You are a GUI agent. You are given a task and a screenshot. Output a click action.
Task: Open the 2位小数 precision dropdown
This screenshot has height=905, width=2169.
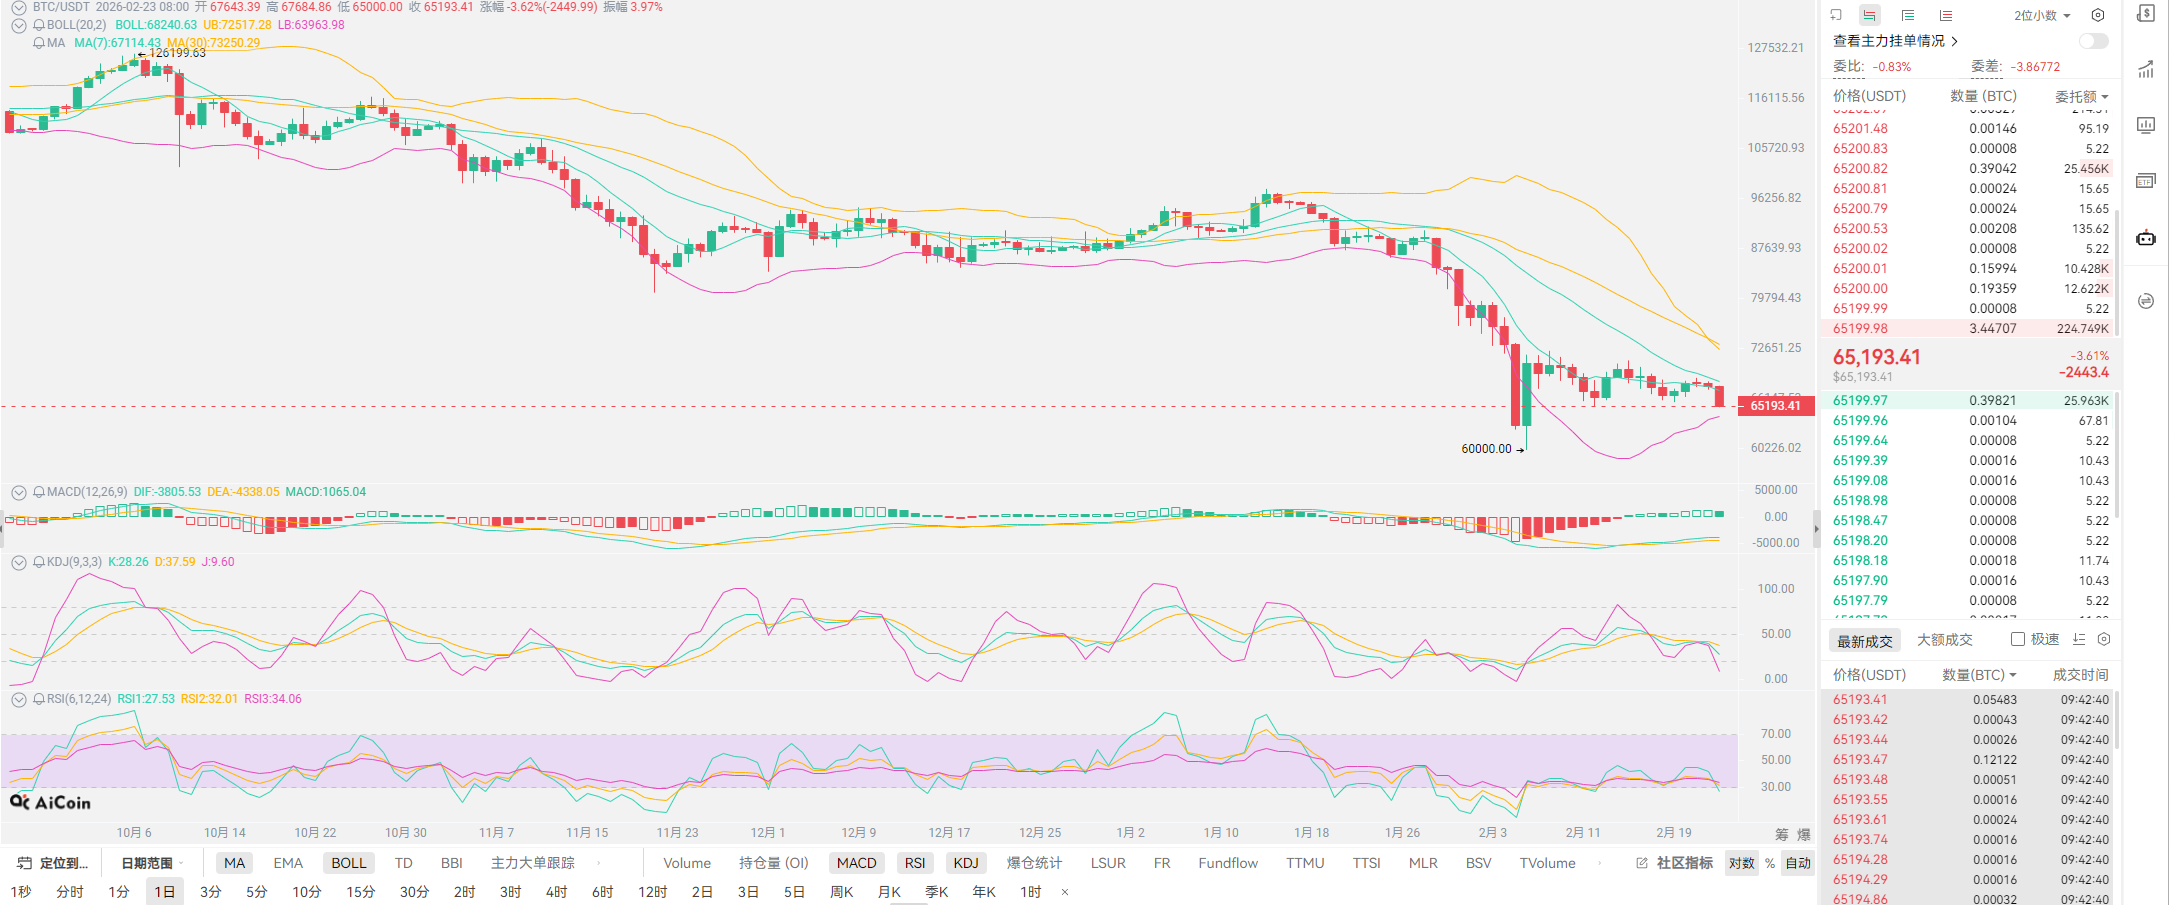(2042, 15)
